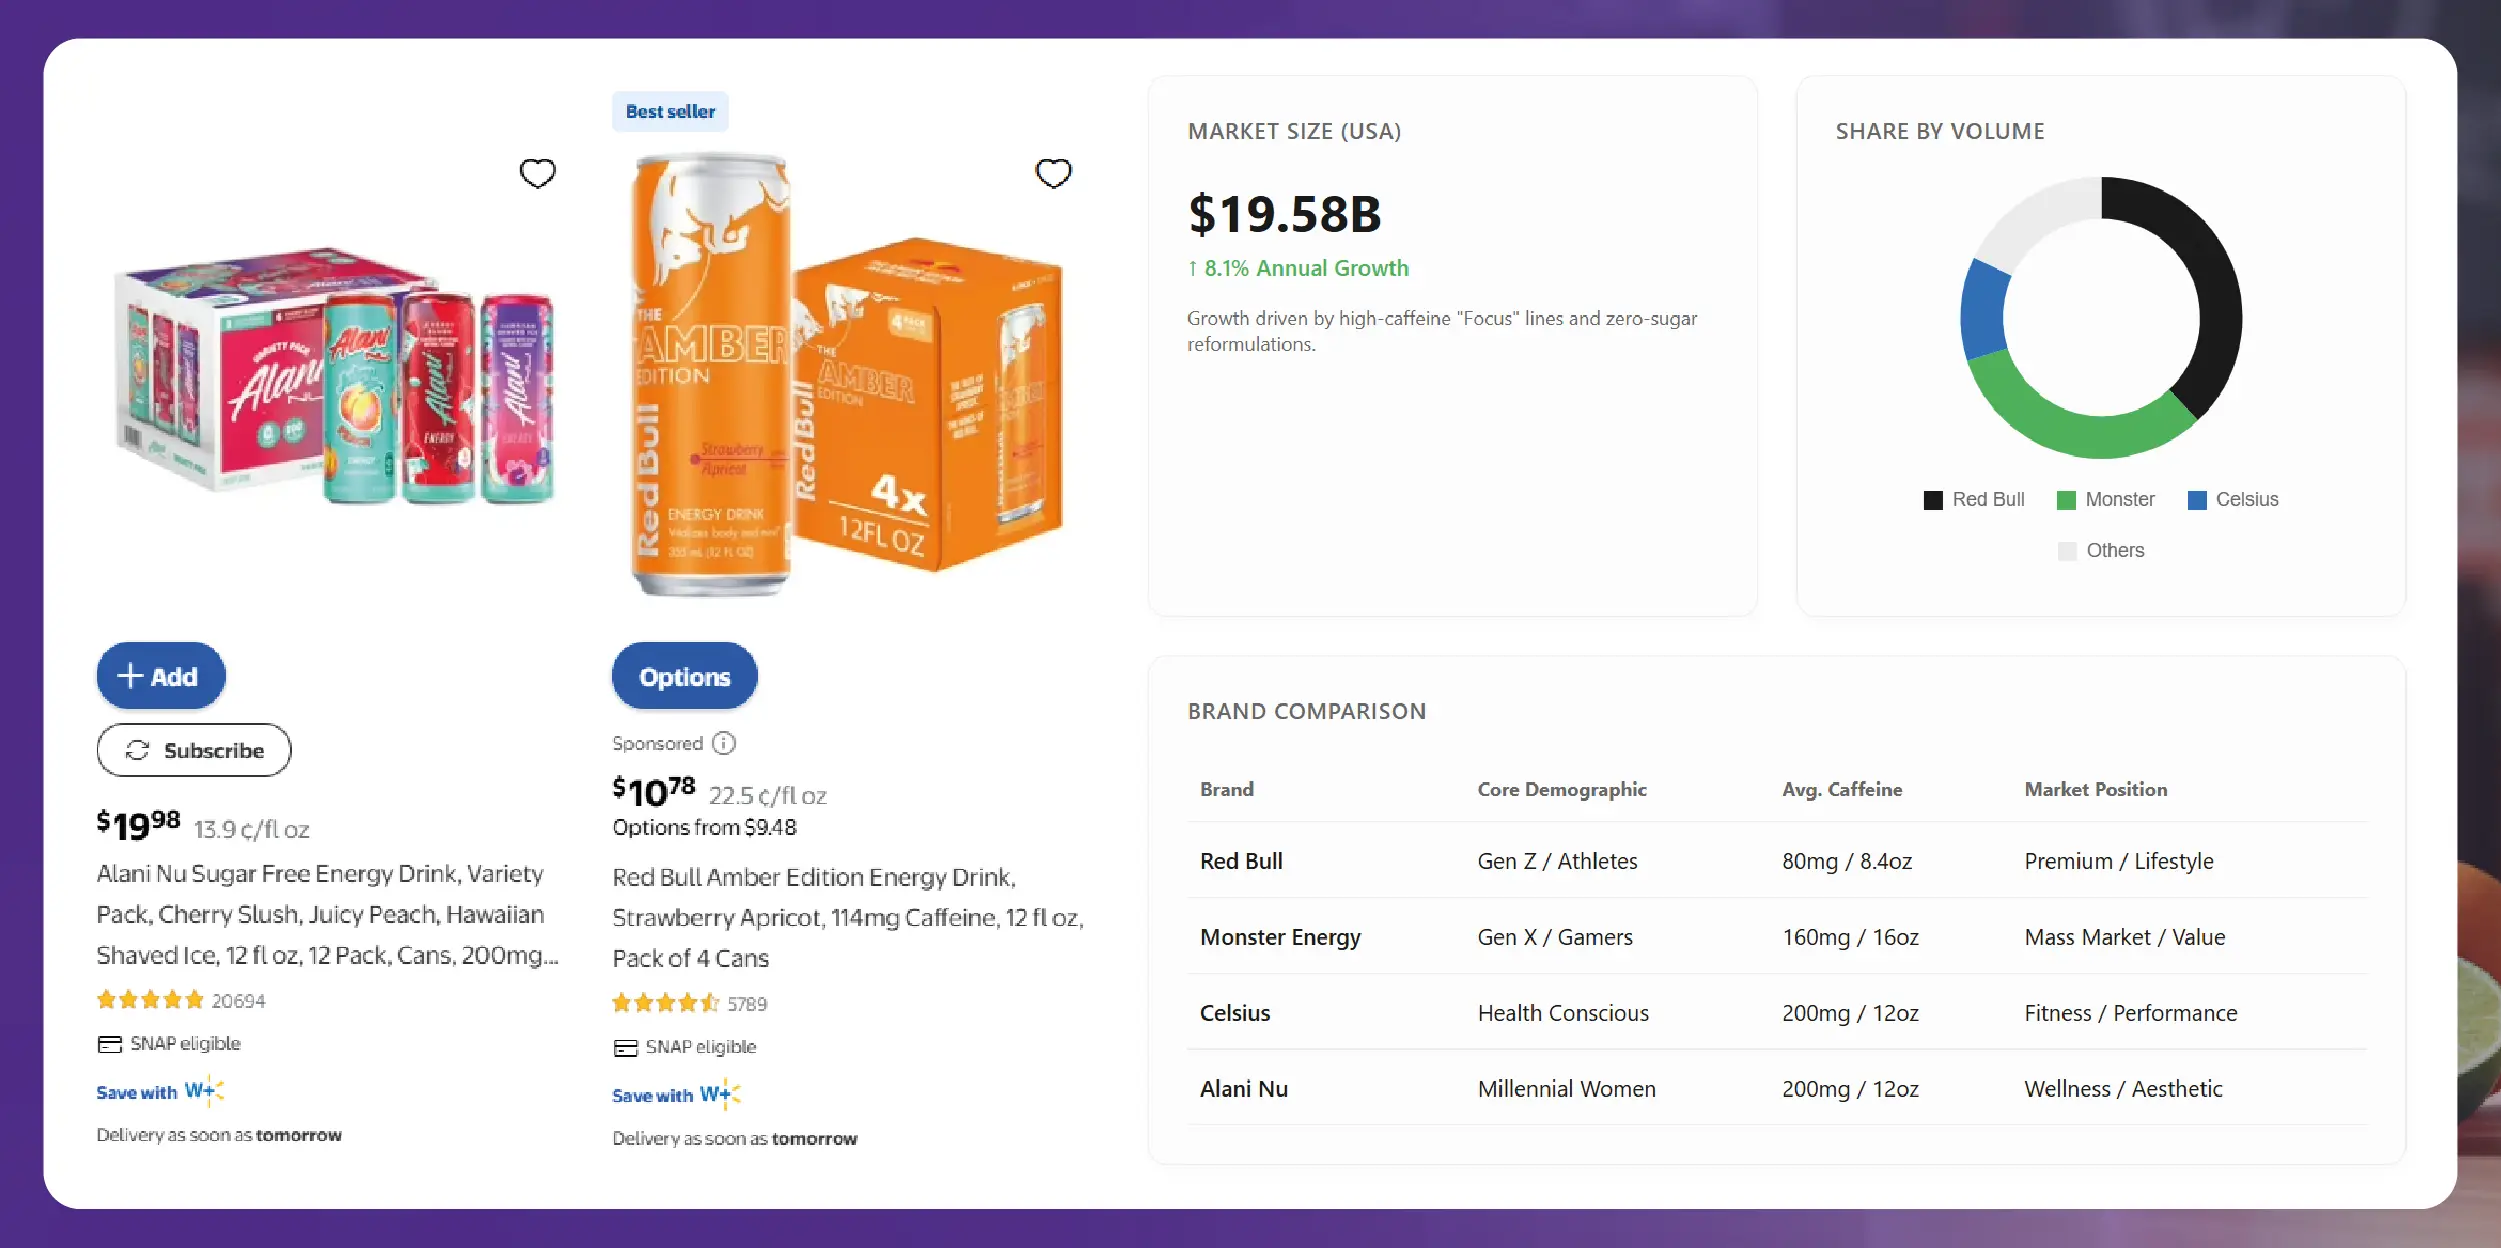This screenshot has width=2501, height=1248.
Task: Click the Others legend swatch
Action: [2067, 551]
